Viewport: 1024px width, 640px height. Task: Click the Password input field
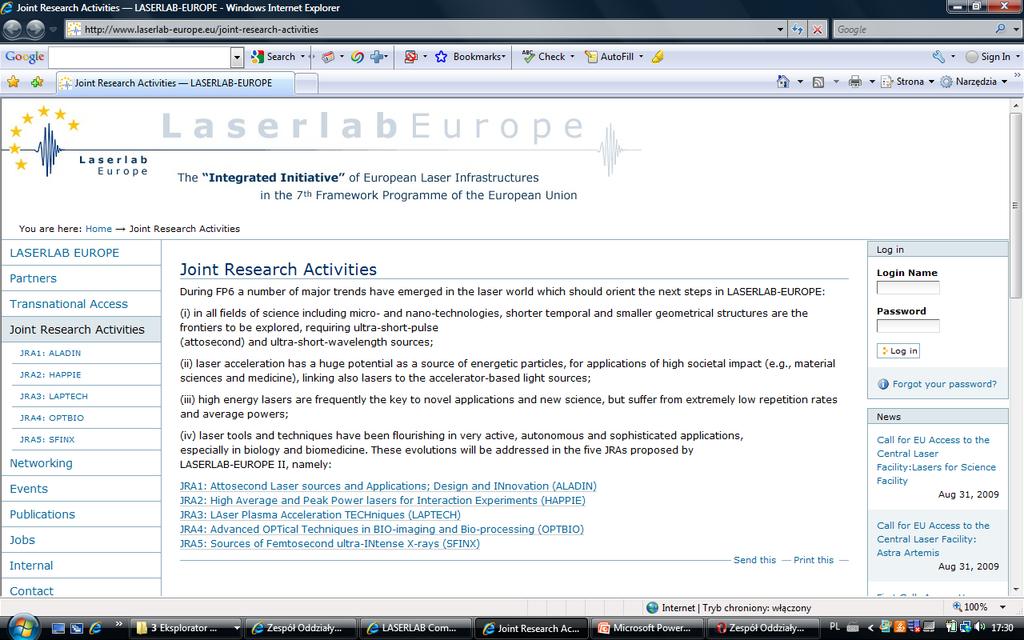click(908, 326)
